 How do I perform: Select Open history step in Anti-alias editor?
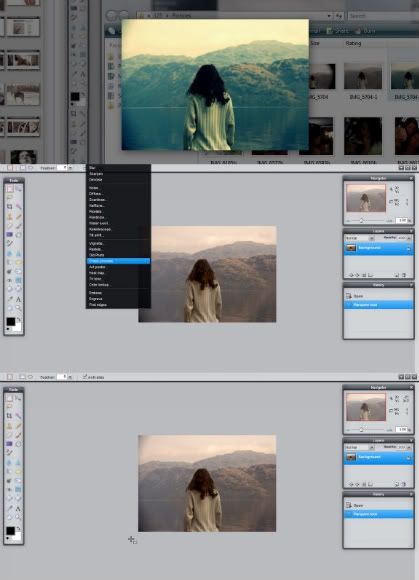(x=378, y=505)
